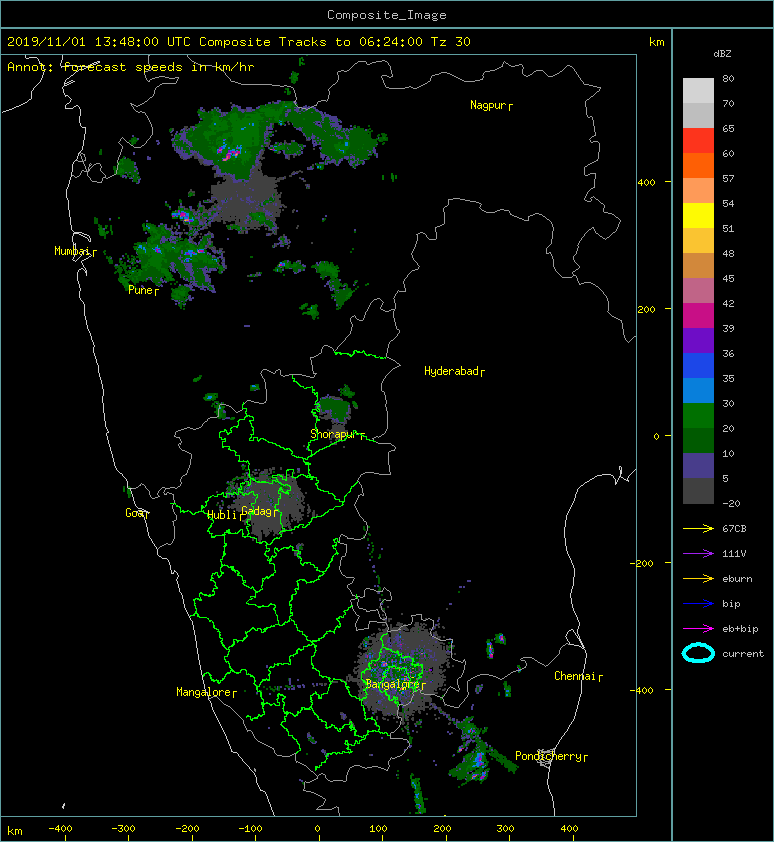This screenshot has height=842, width=774.
Task: Click the purple 111V arrow legend icon
Action: (698, 554)
